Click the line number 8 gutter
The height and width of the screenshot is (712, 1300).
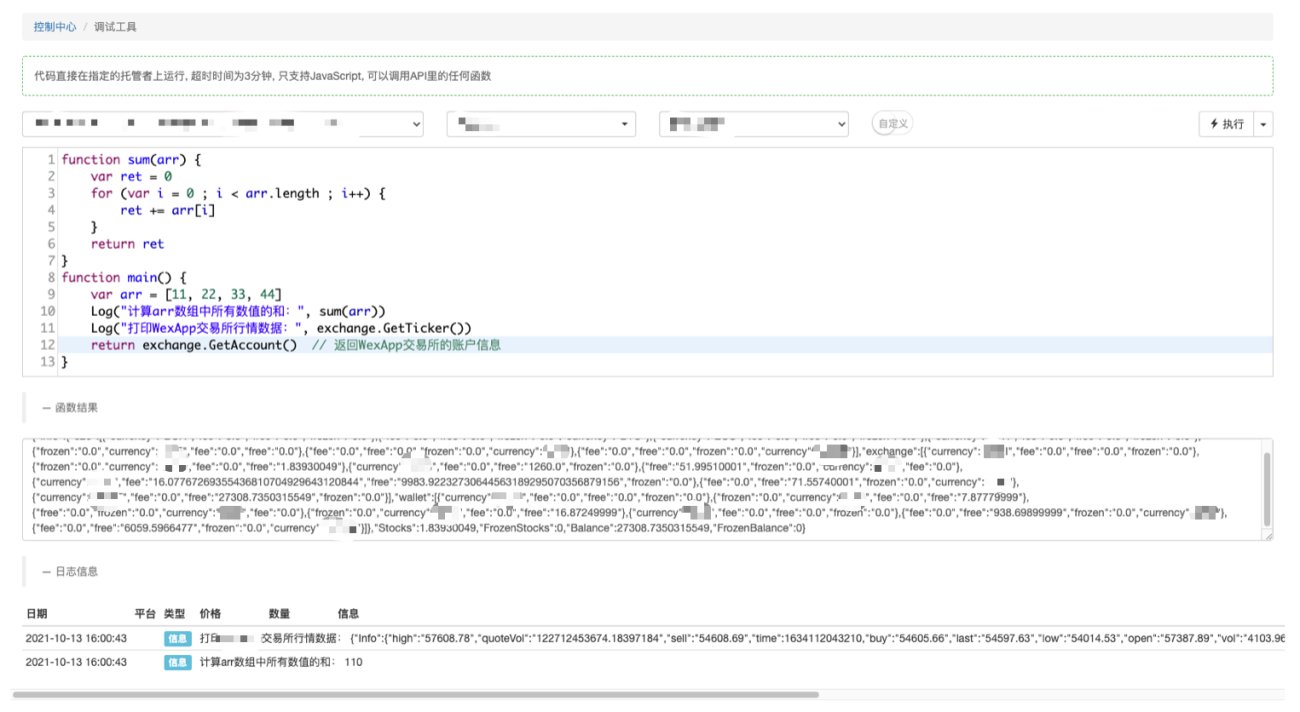pyautogui.click(x=50, y=277)
